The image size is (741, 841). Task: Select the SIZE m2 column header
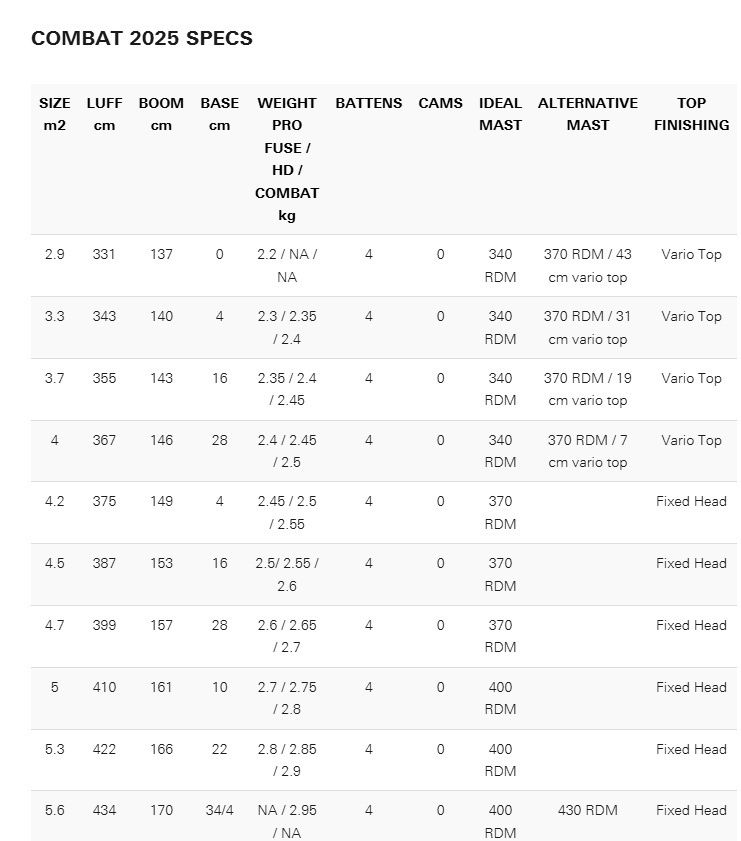55,114
